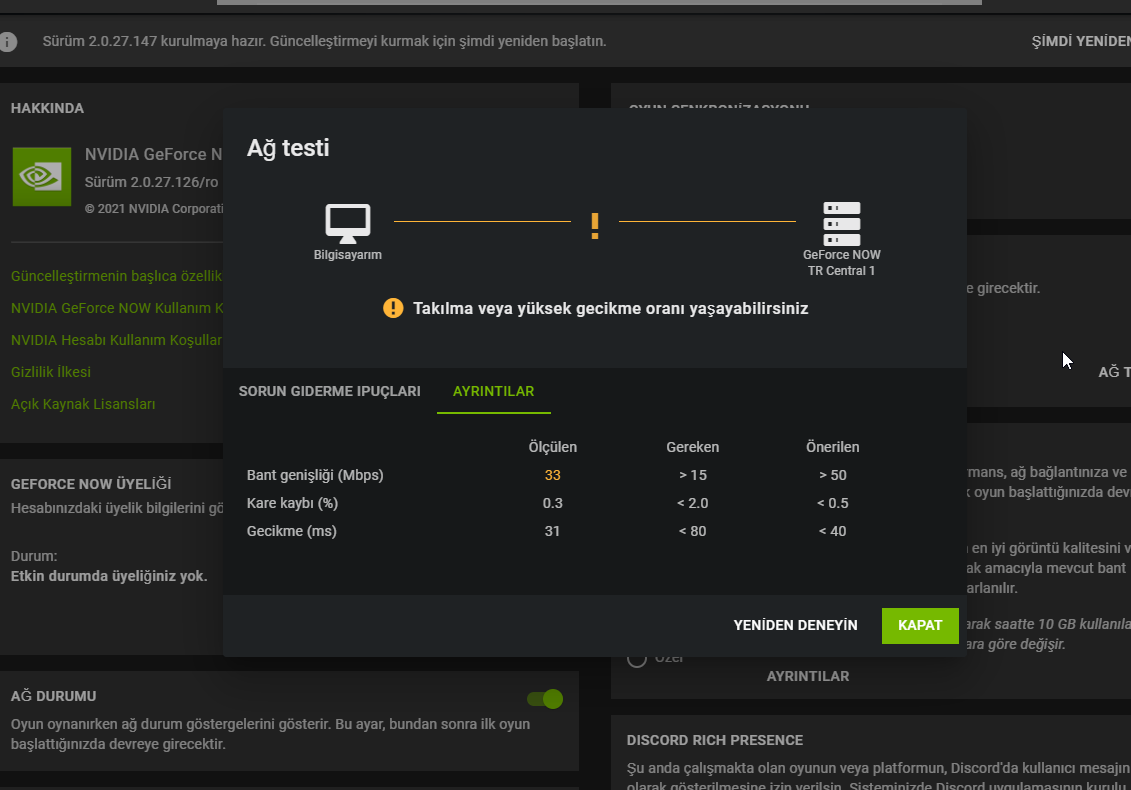Select the Ayrıntılar tab in dialog
The width and height of the screenshot is (1131, 790).
[x=493, y=391]
